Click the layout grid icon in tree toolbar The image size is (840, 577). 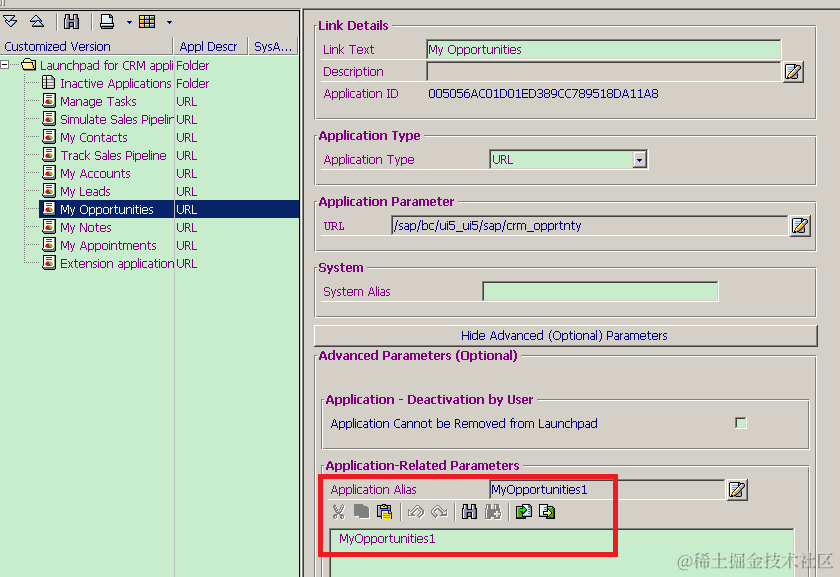tap(147, 21)
